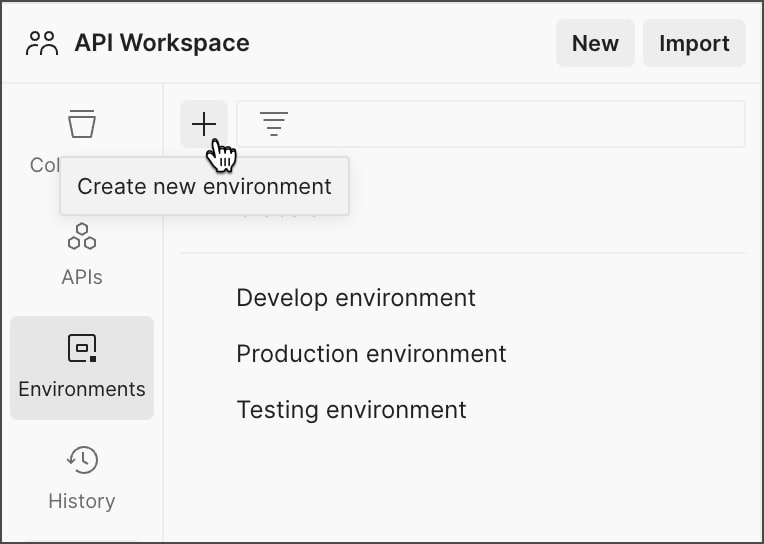
Task: Select Develop environment from the list
Action: point(356,298)
